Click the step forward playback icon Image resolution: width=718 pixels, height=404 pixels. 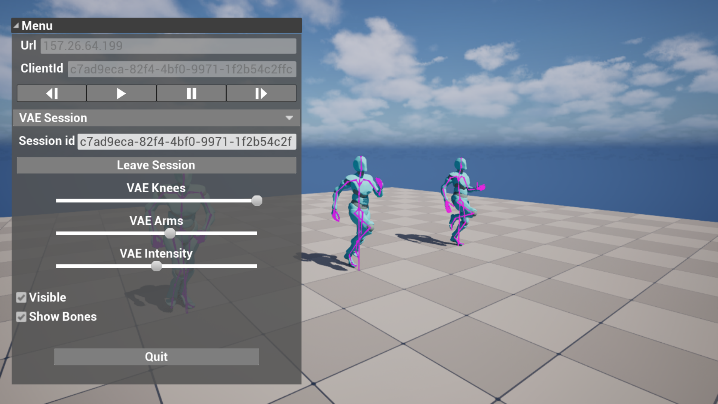(261, 93)
